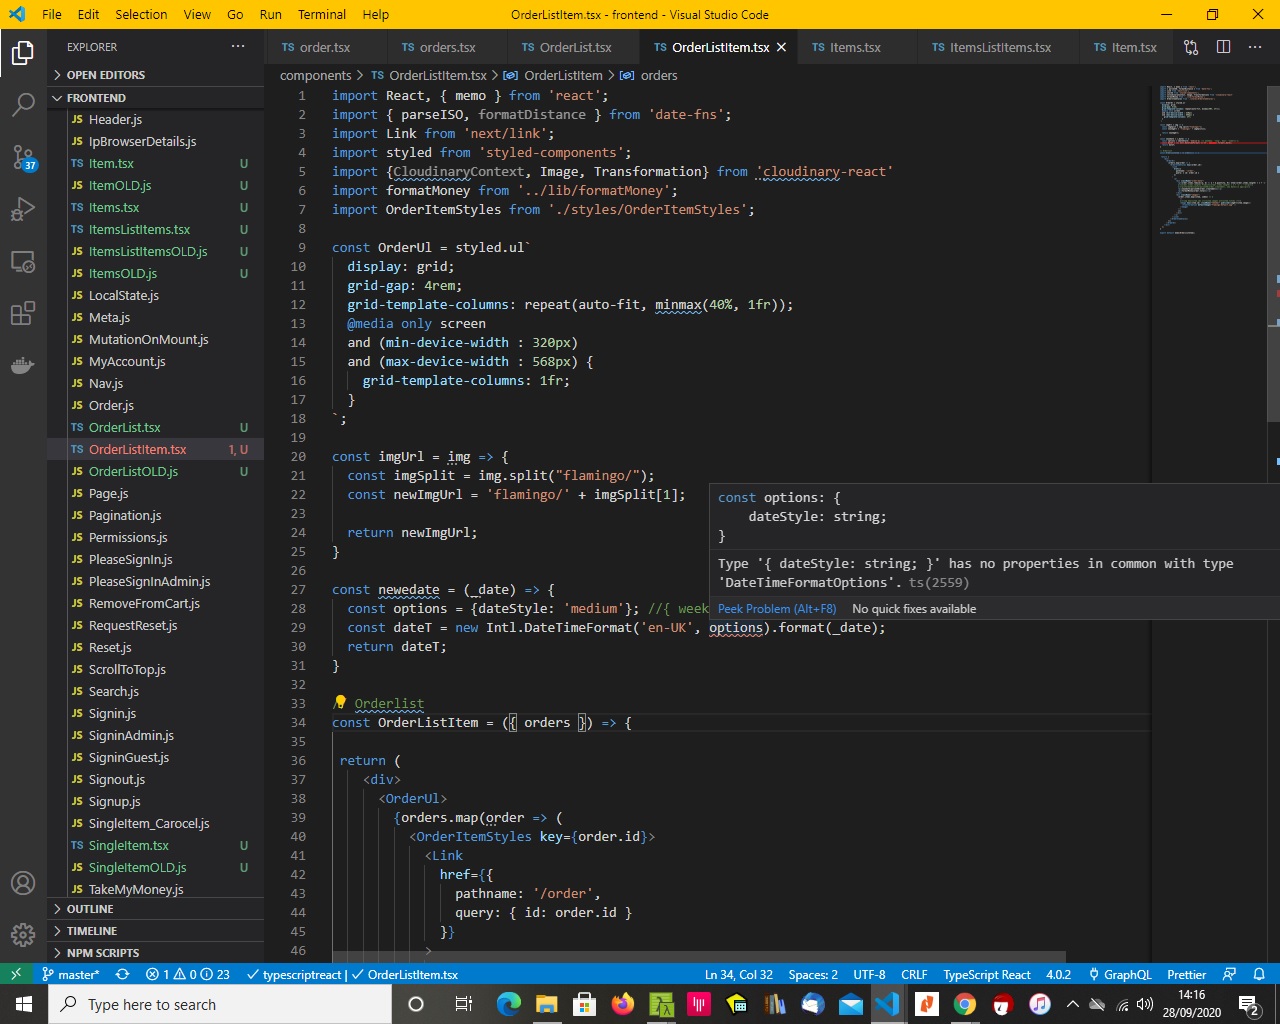1280x1024 pixels.
Task: Split the editor to the right
Action: tap(1223, 47)
